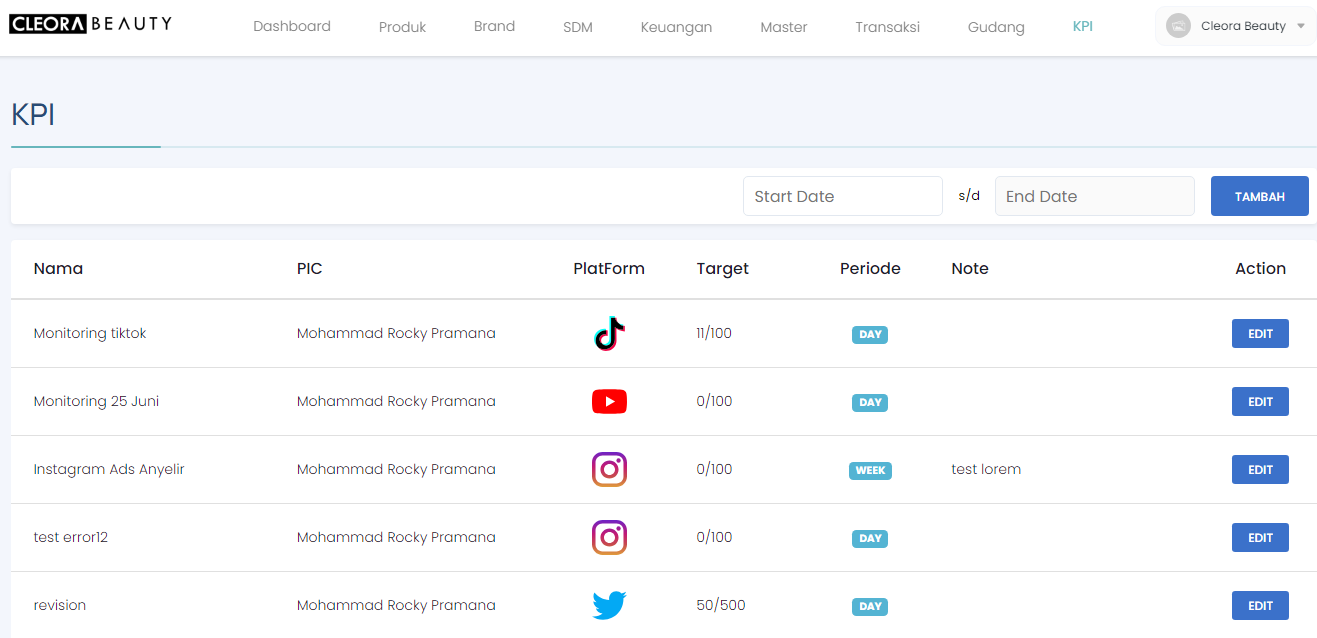This screenshot has height=638, width=1317.
Task: Click Instagram icon for Instagram Ads Anyelir
Action: [609, 470]
